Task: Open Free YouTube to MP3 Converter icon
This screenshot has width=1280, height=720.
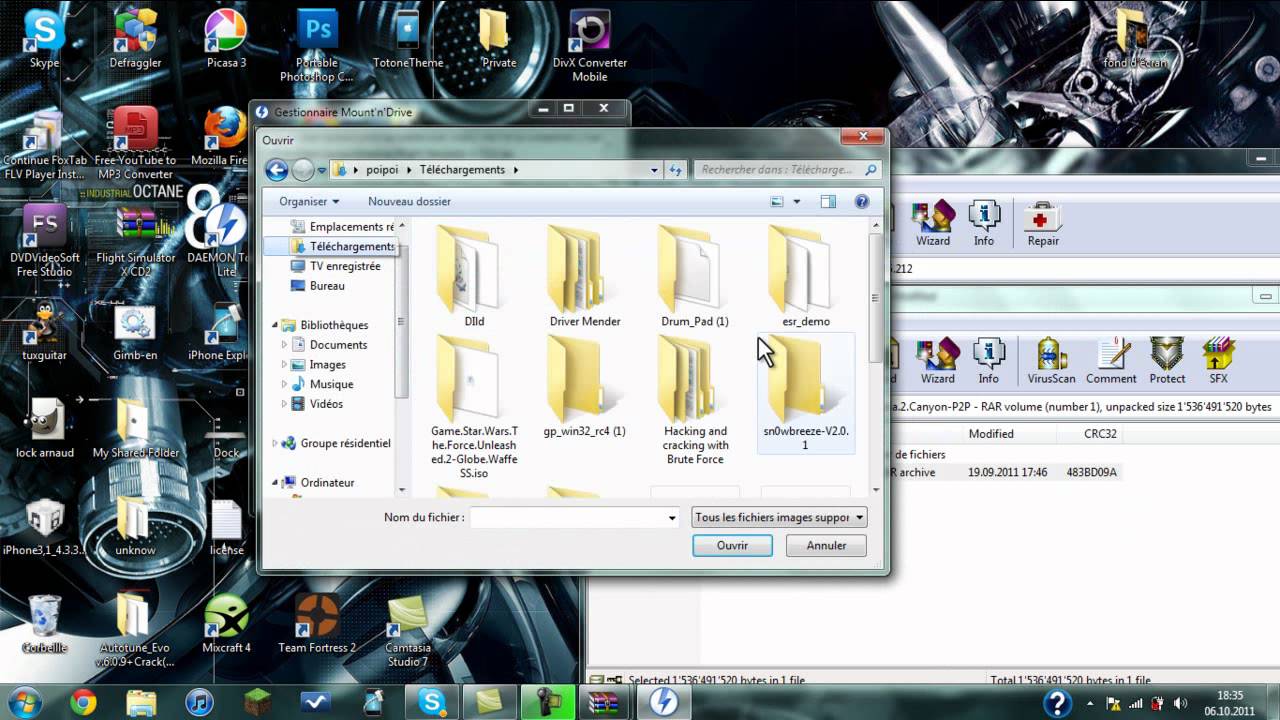Action: point(136,143)
